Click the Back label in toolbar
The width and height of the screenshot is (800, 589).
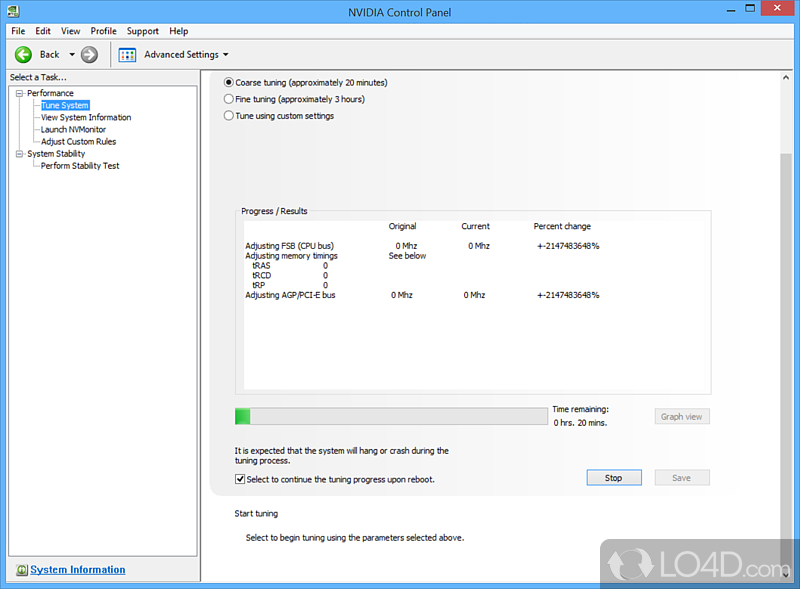(49, 55)
